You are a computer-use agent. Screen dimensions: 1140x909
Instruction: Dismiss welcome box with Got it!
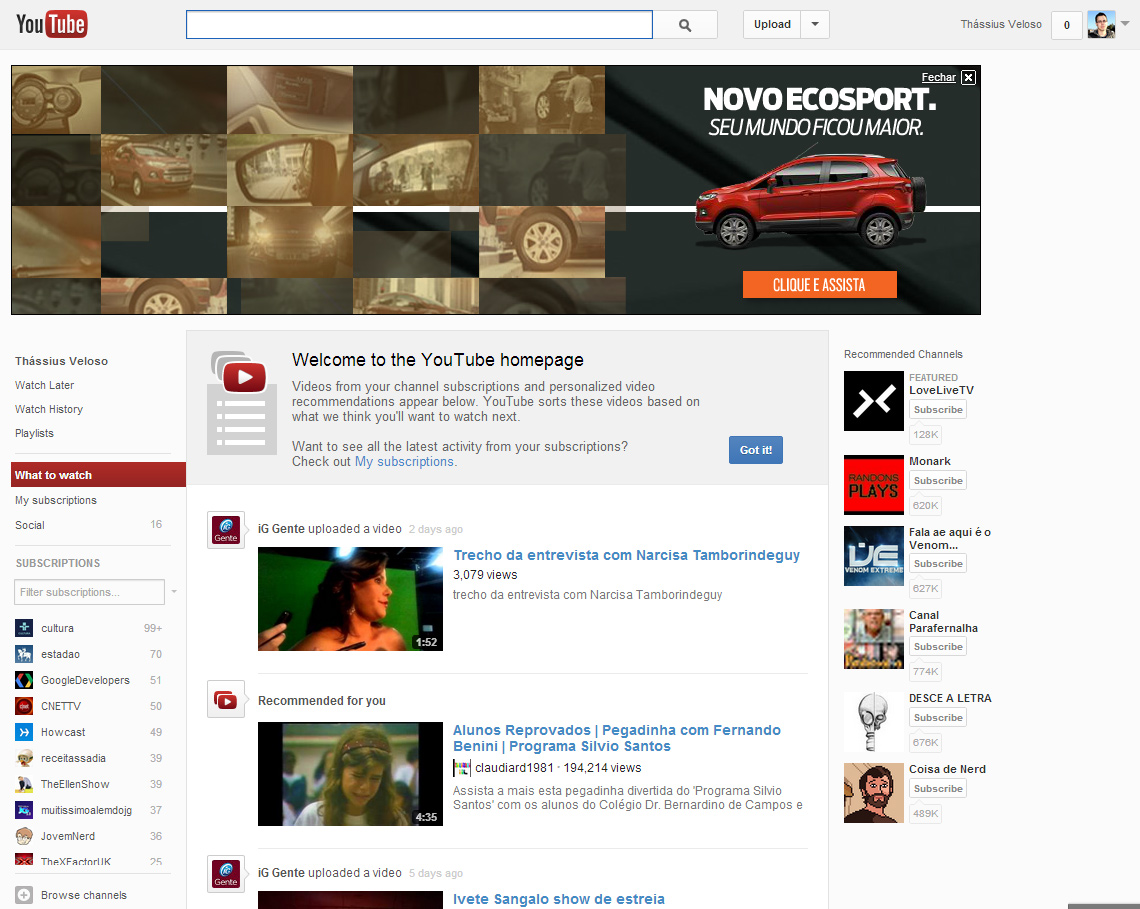pyautogui.click(x=755, y=450)
